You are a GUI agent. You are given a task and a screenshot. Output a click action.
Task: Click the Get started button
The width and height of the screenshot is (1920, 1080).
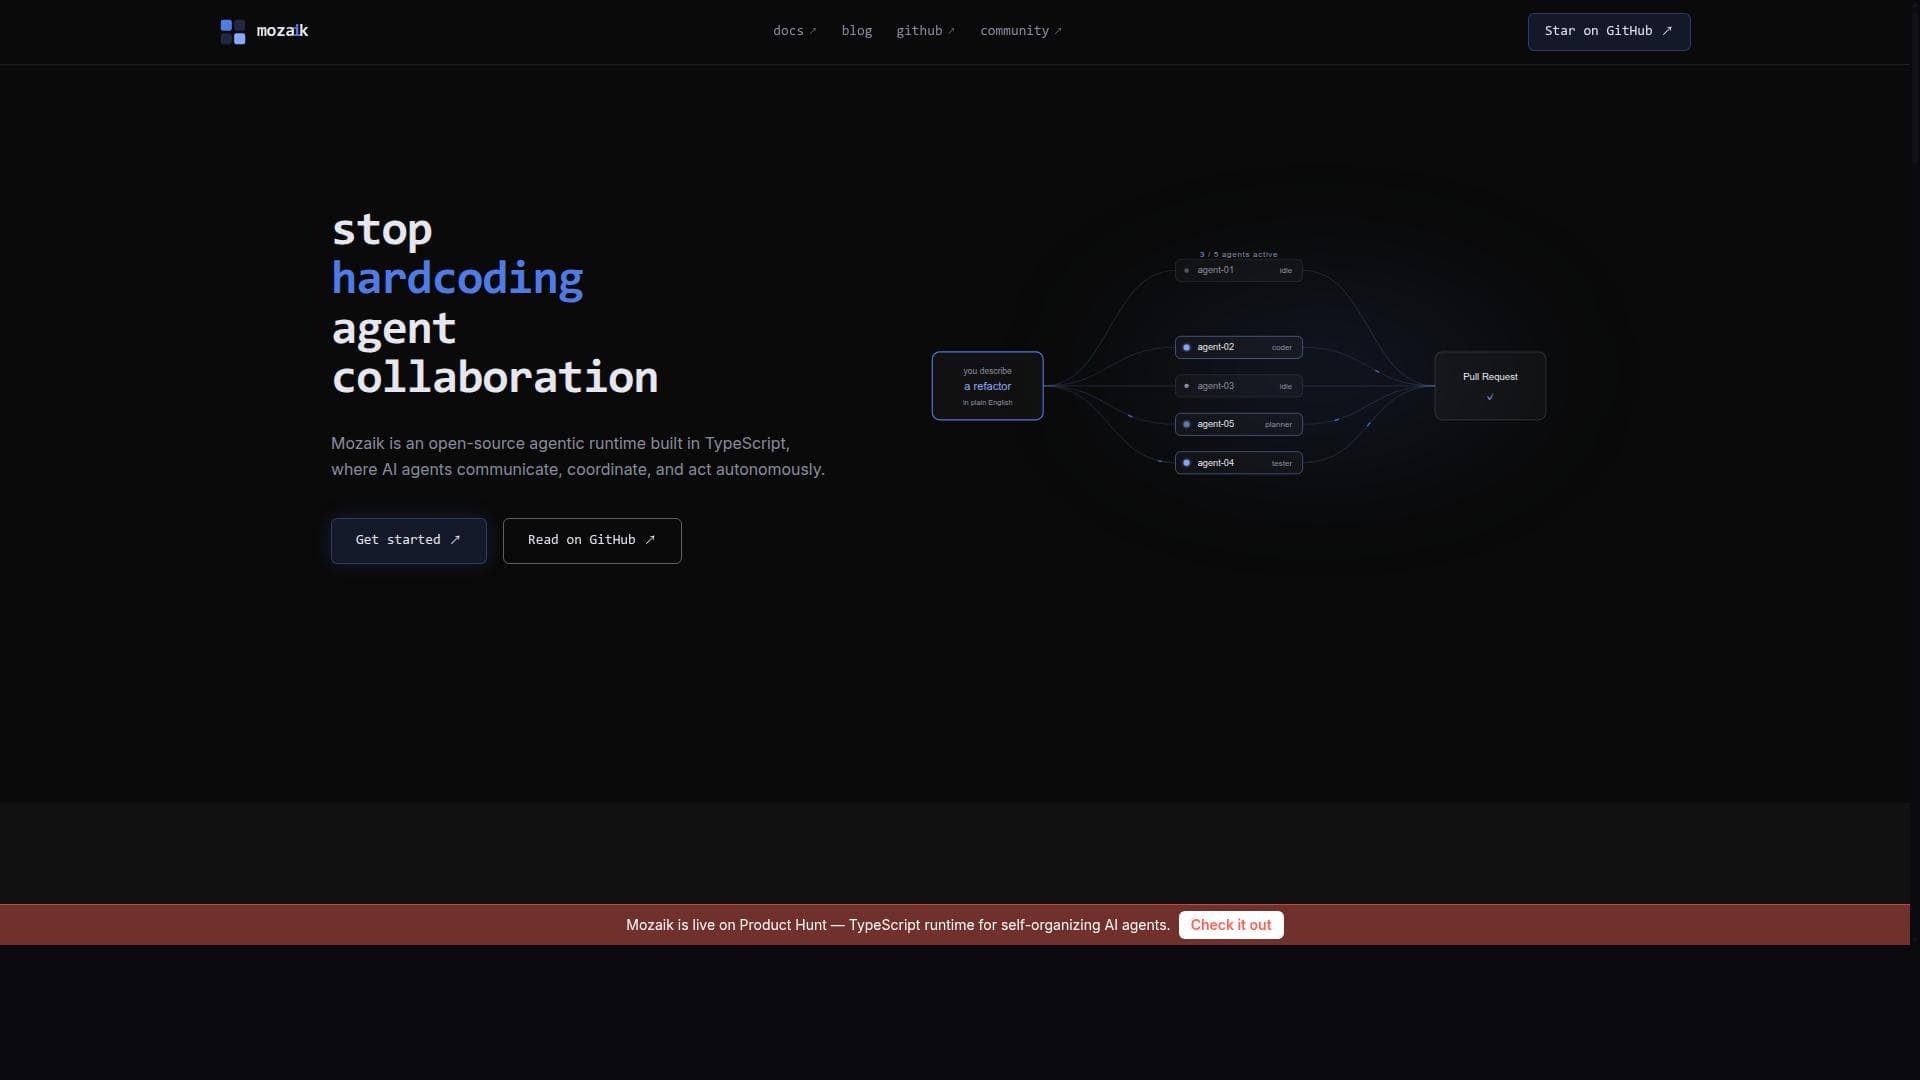click(x=409, y=541)
